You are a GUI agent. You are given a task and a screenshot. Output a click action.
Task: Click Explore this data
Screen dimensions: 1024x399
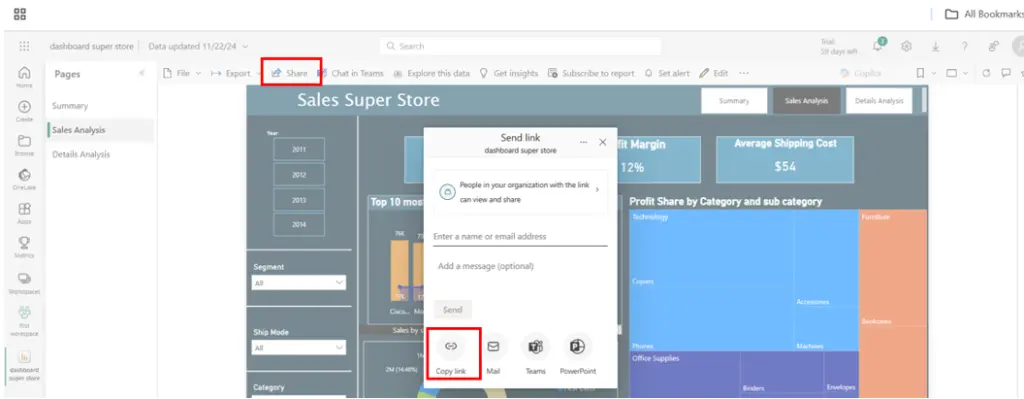[431, 73]
